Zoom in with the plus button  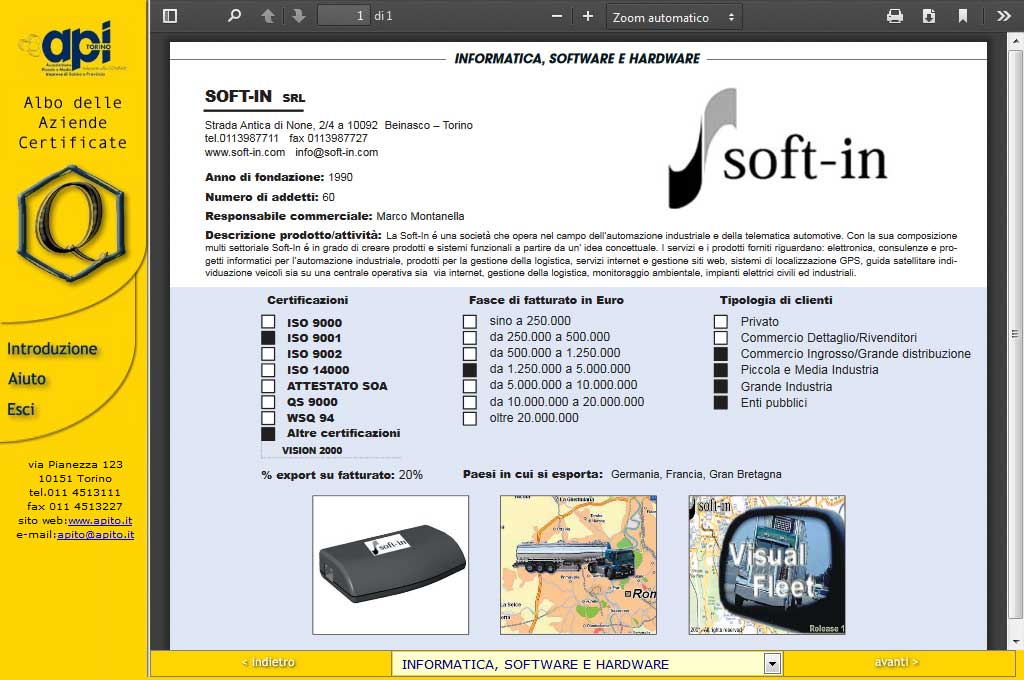pyautogui.click(x=588, y=16)
